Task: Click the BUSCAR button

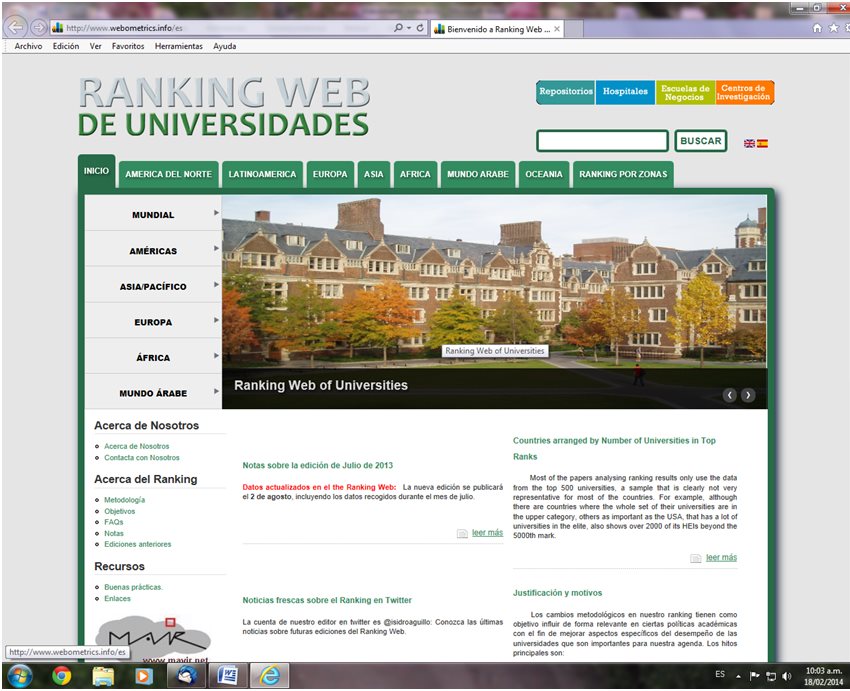Action: pos(701,141)
